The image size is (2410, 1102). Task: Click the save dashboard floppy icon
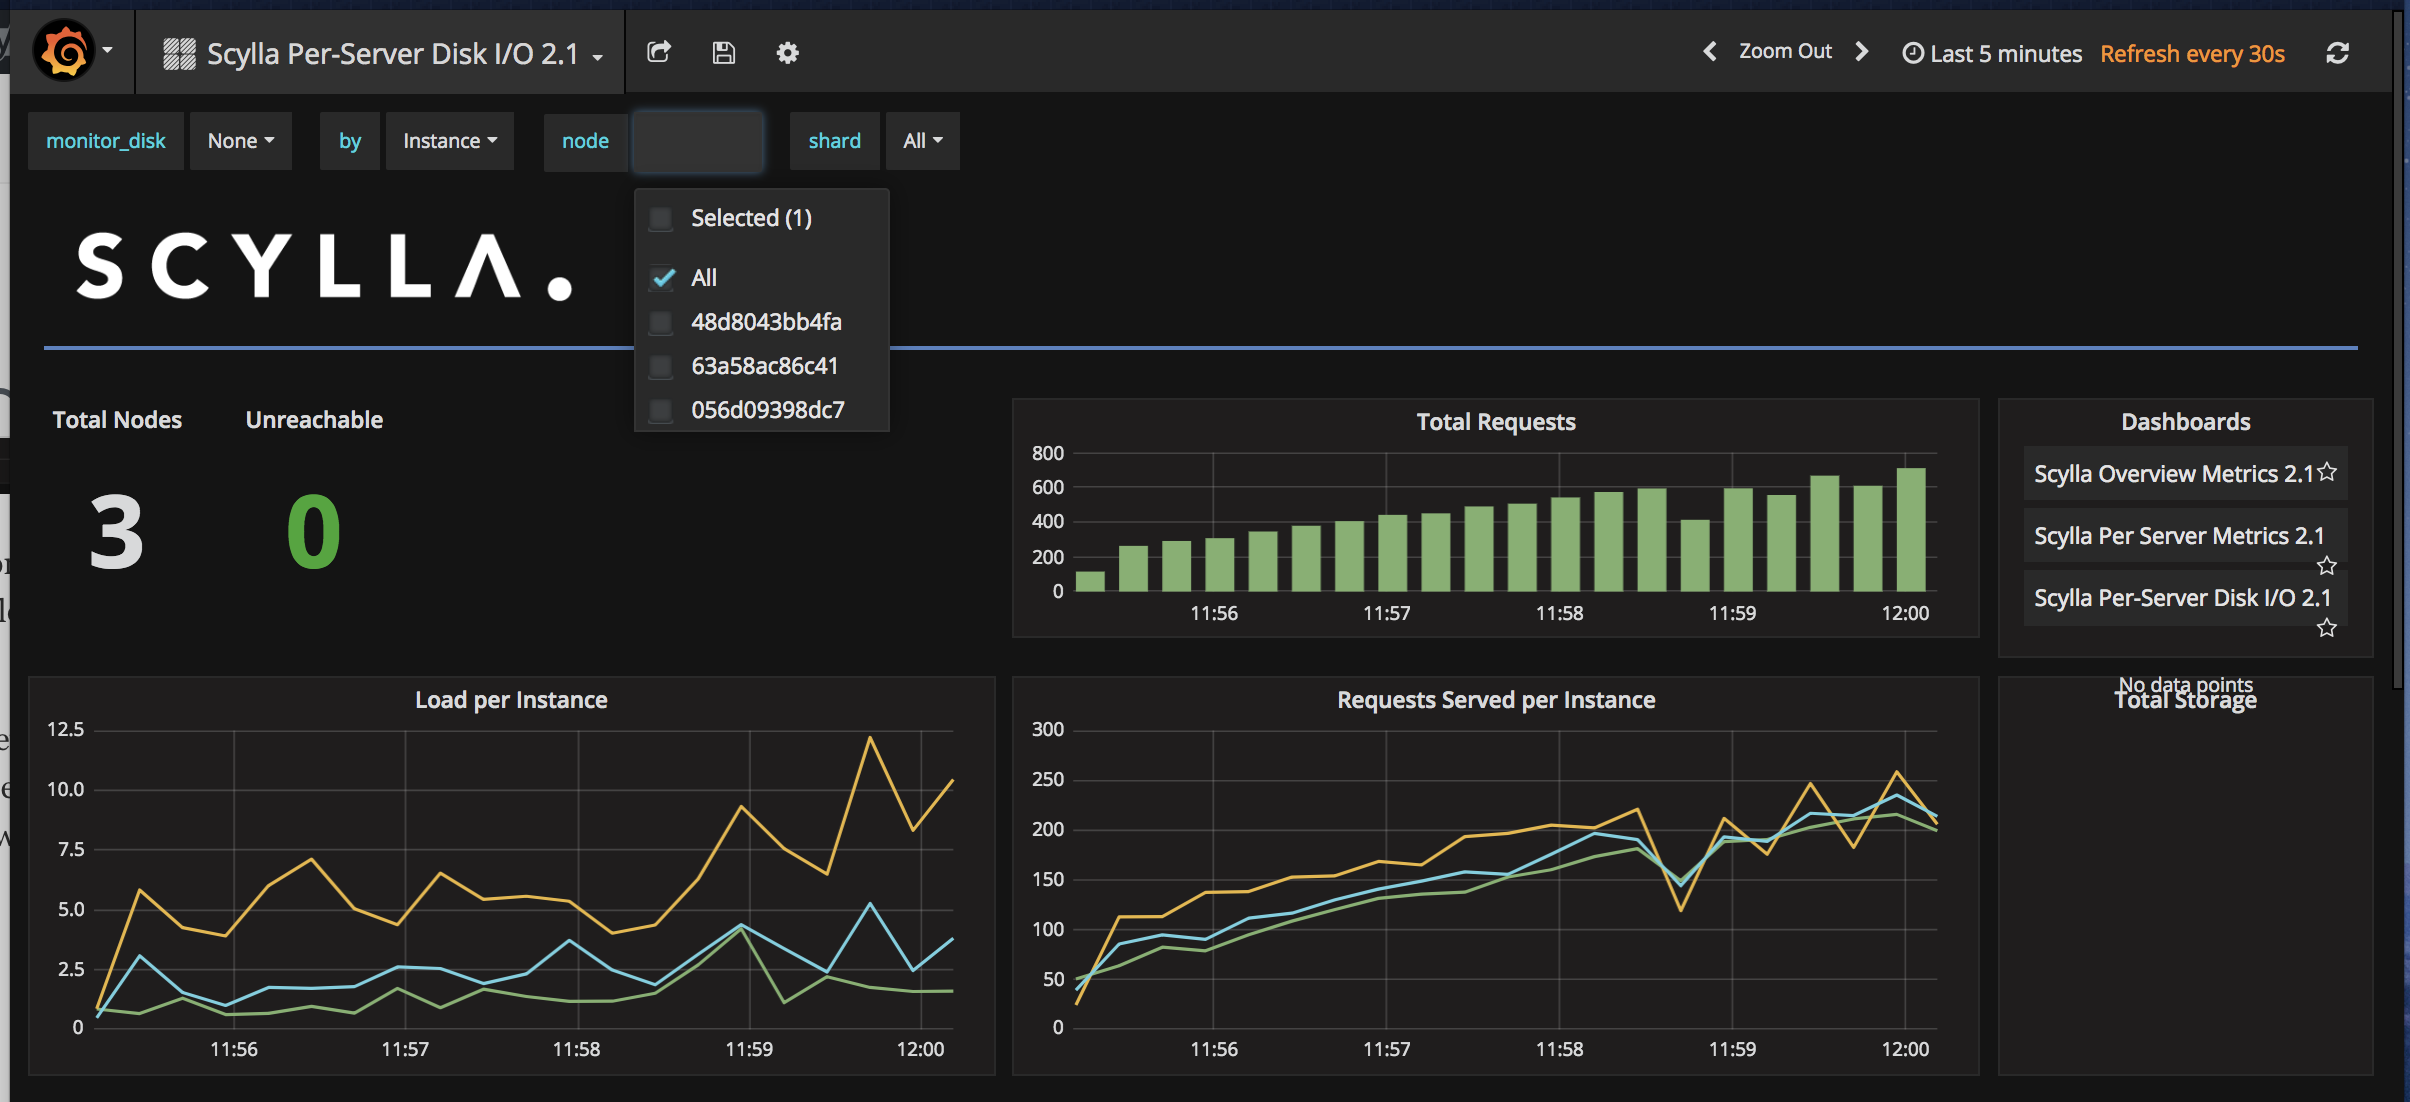click(723, 52)
